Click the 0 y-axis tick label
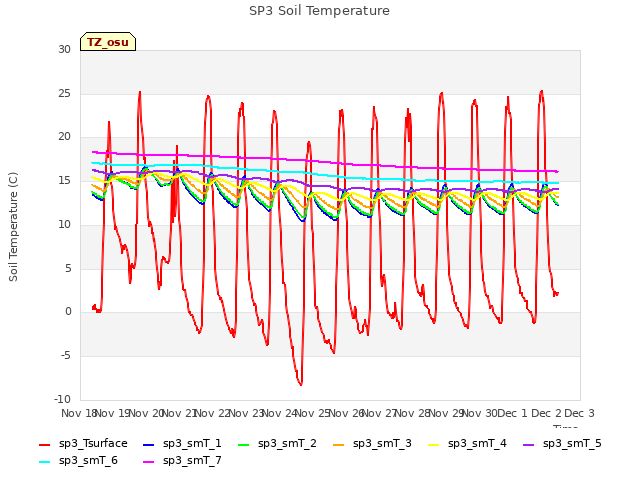Screen dimensions: 640x480 (68, 312)
